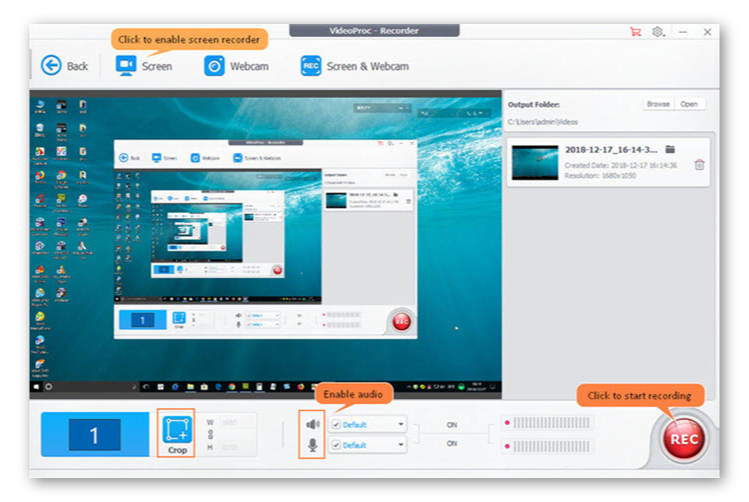Image resolution: width=749 pixels, height=502 pixels.
Task: Close the VideoProc Recorder window
Action: [x=707, y=32]
